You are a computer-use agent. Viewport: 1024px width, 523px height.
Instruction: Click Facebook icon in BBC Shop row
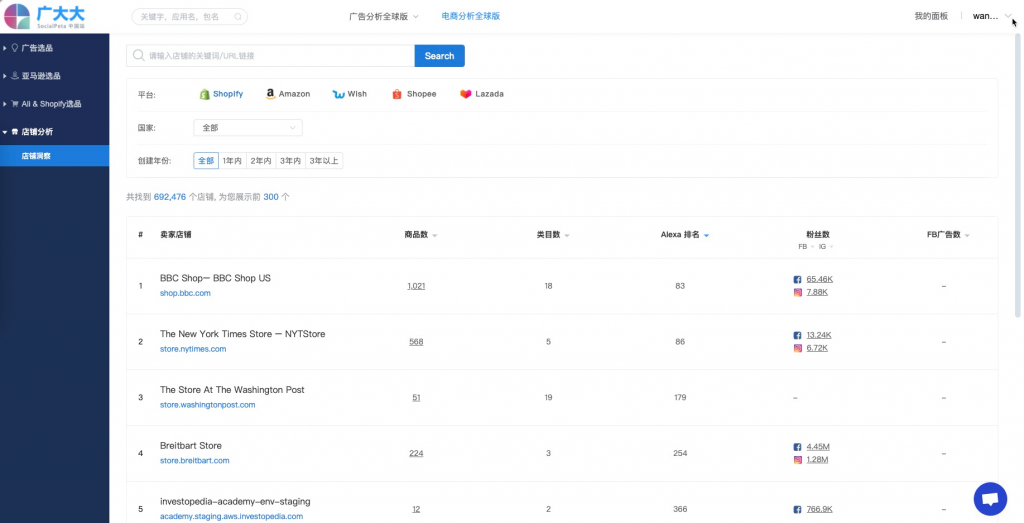click(797, 279)
